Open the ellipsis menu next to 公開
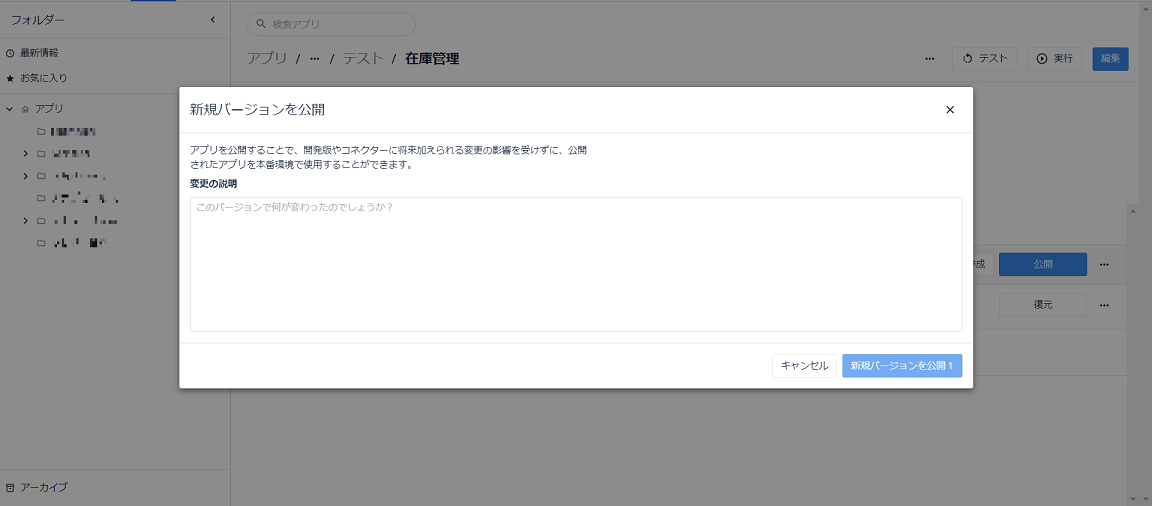Image resolution: width=1152 pixels, height=506 pixels. coord(1104,264)
